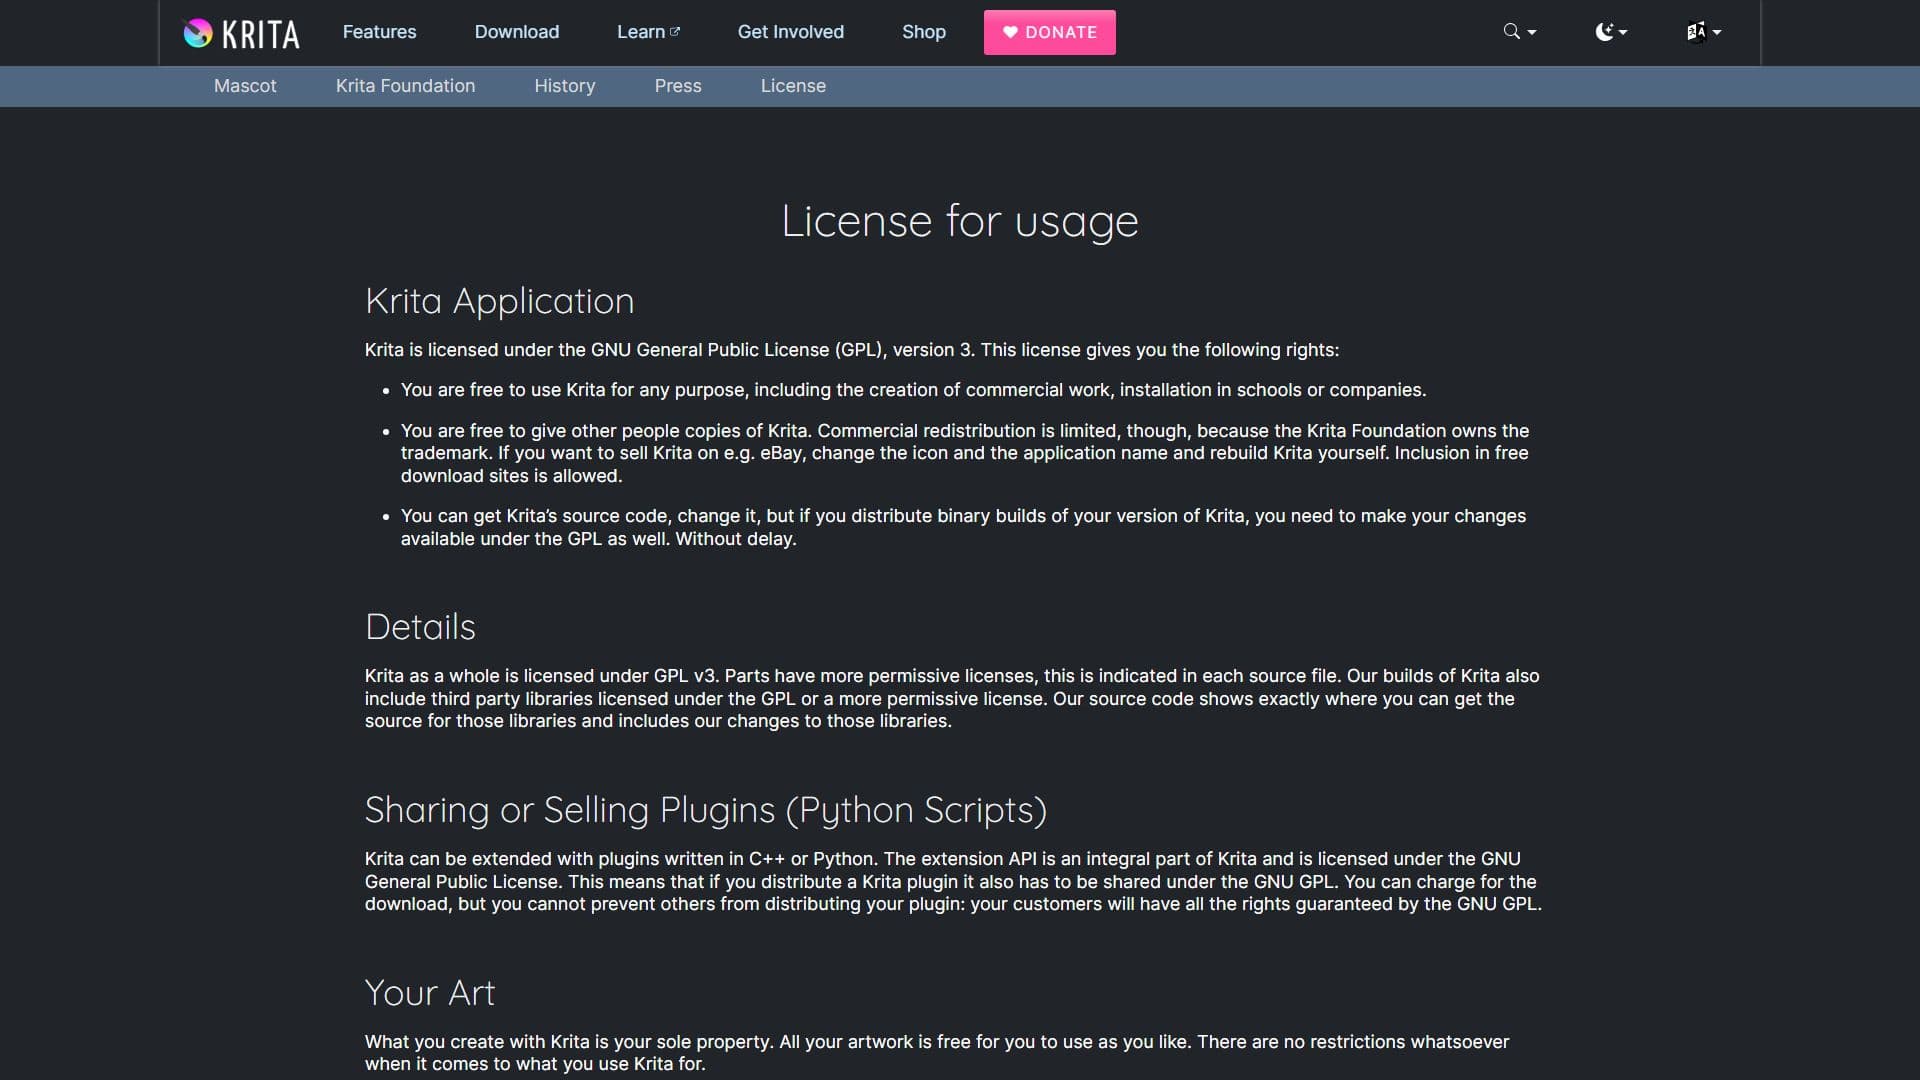Click the 'Your Art' heading

tap(429, 993)
